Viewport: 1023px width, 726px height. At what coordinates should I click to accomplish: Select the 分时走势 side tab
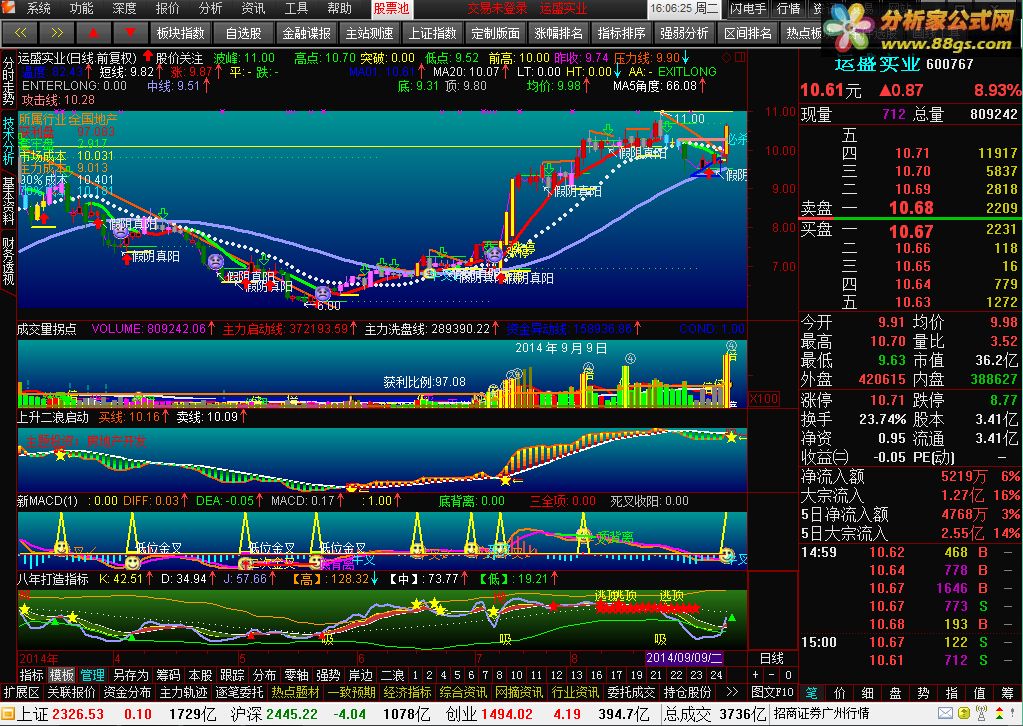click(8, 80)
